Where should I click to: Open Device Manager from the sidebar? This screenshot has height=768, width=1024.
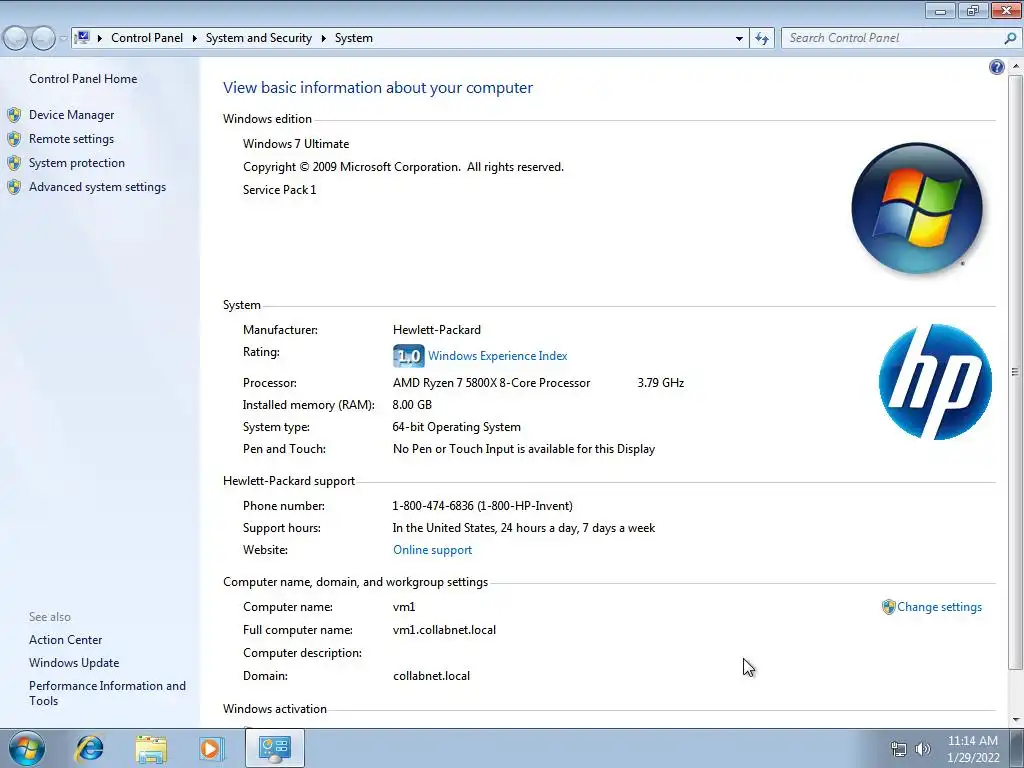71,115
